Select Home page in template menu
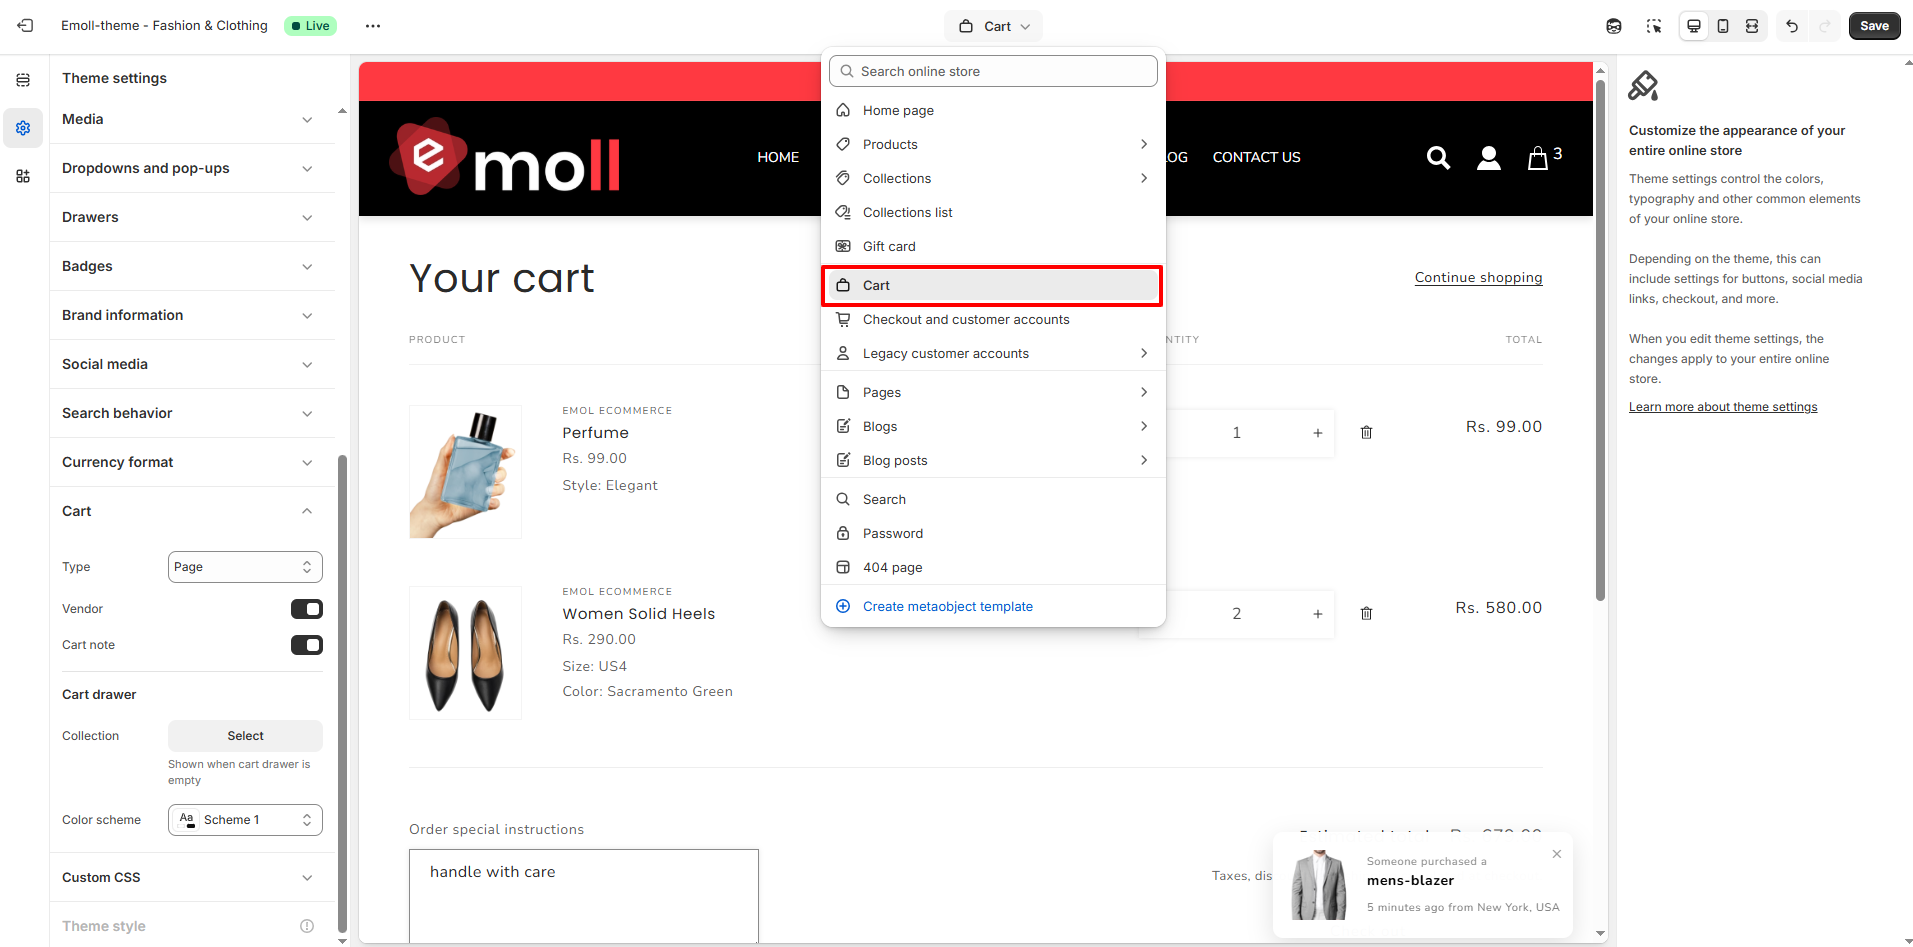 [x=993, y=110]
